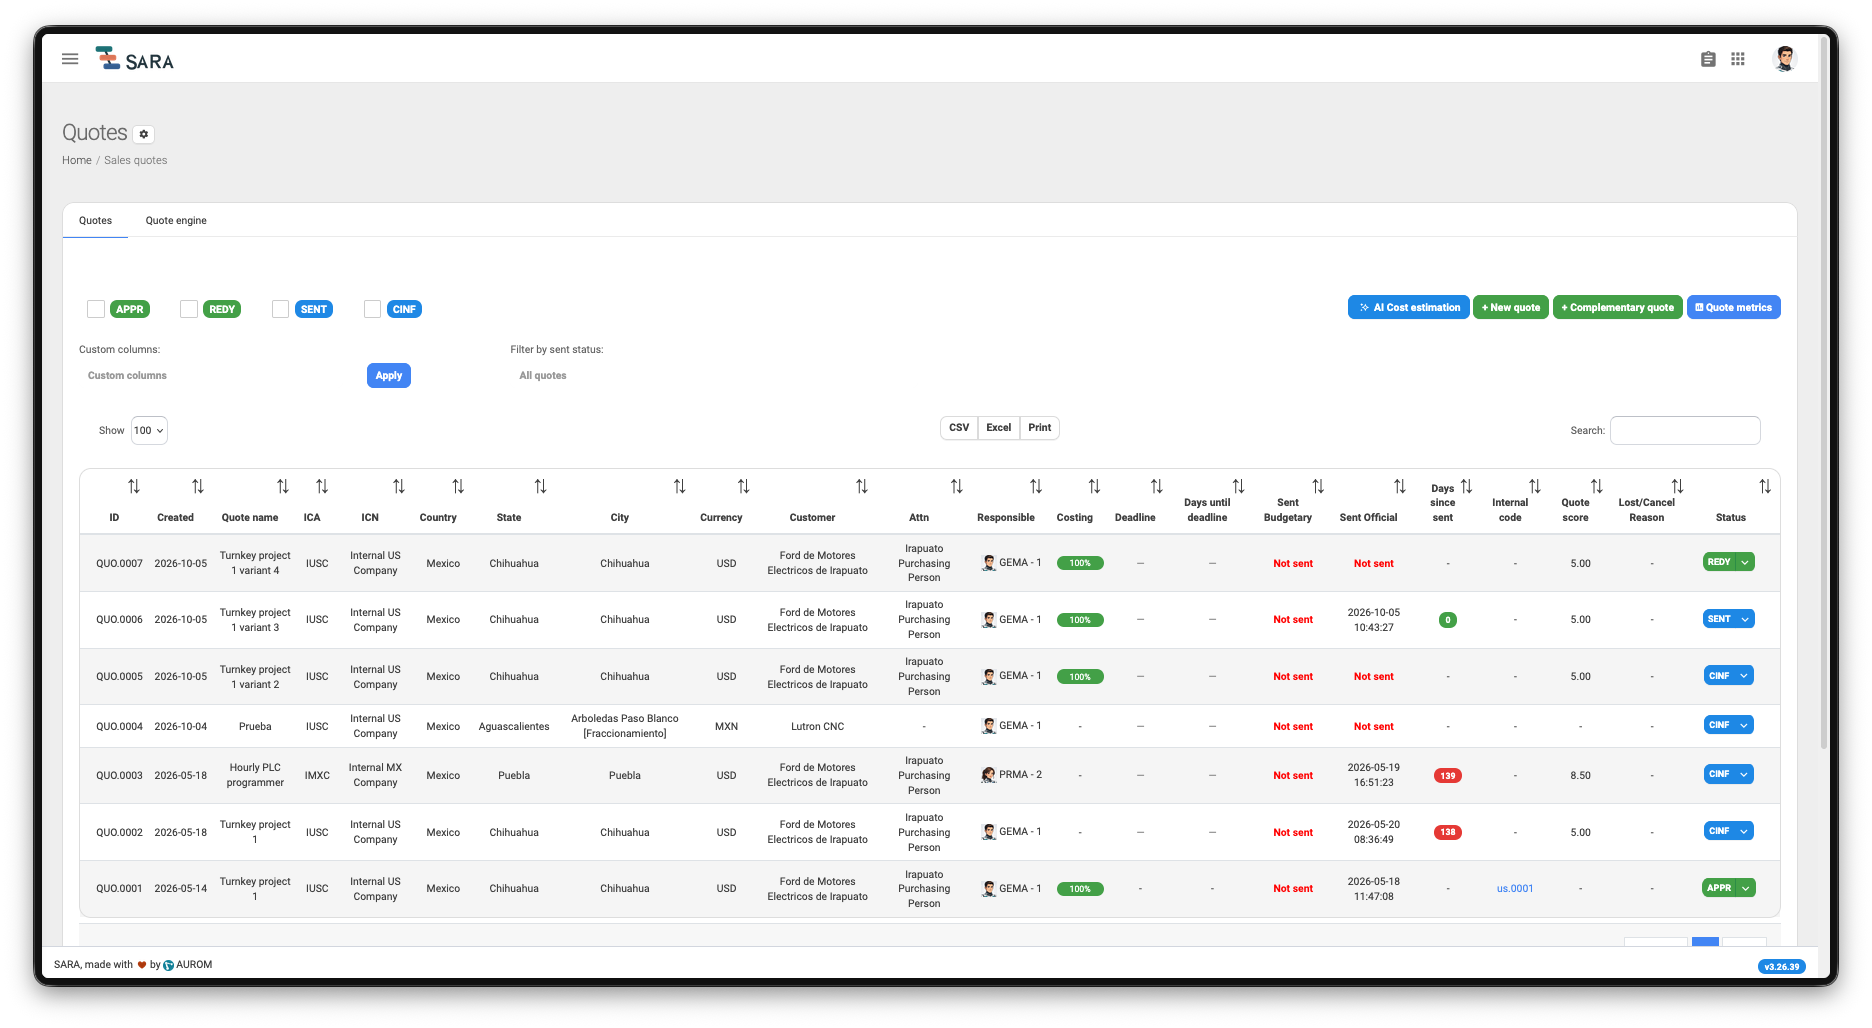
Task: Click the Complementary quote button
Action: click(1618, 308)
